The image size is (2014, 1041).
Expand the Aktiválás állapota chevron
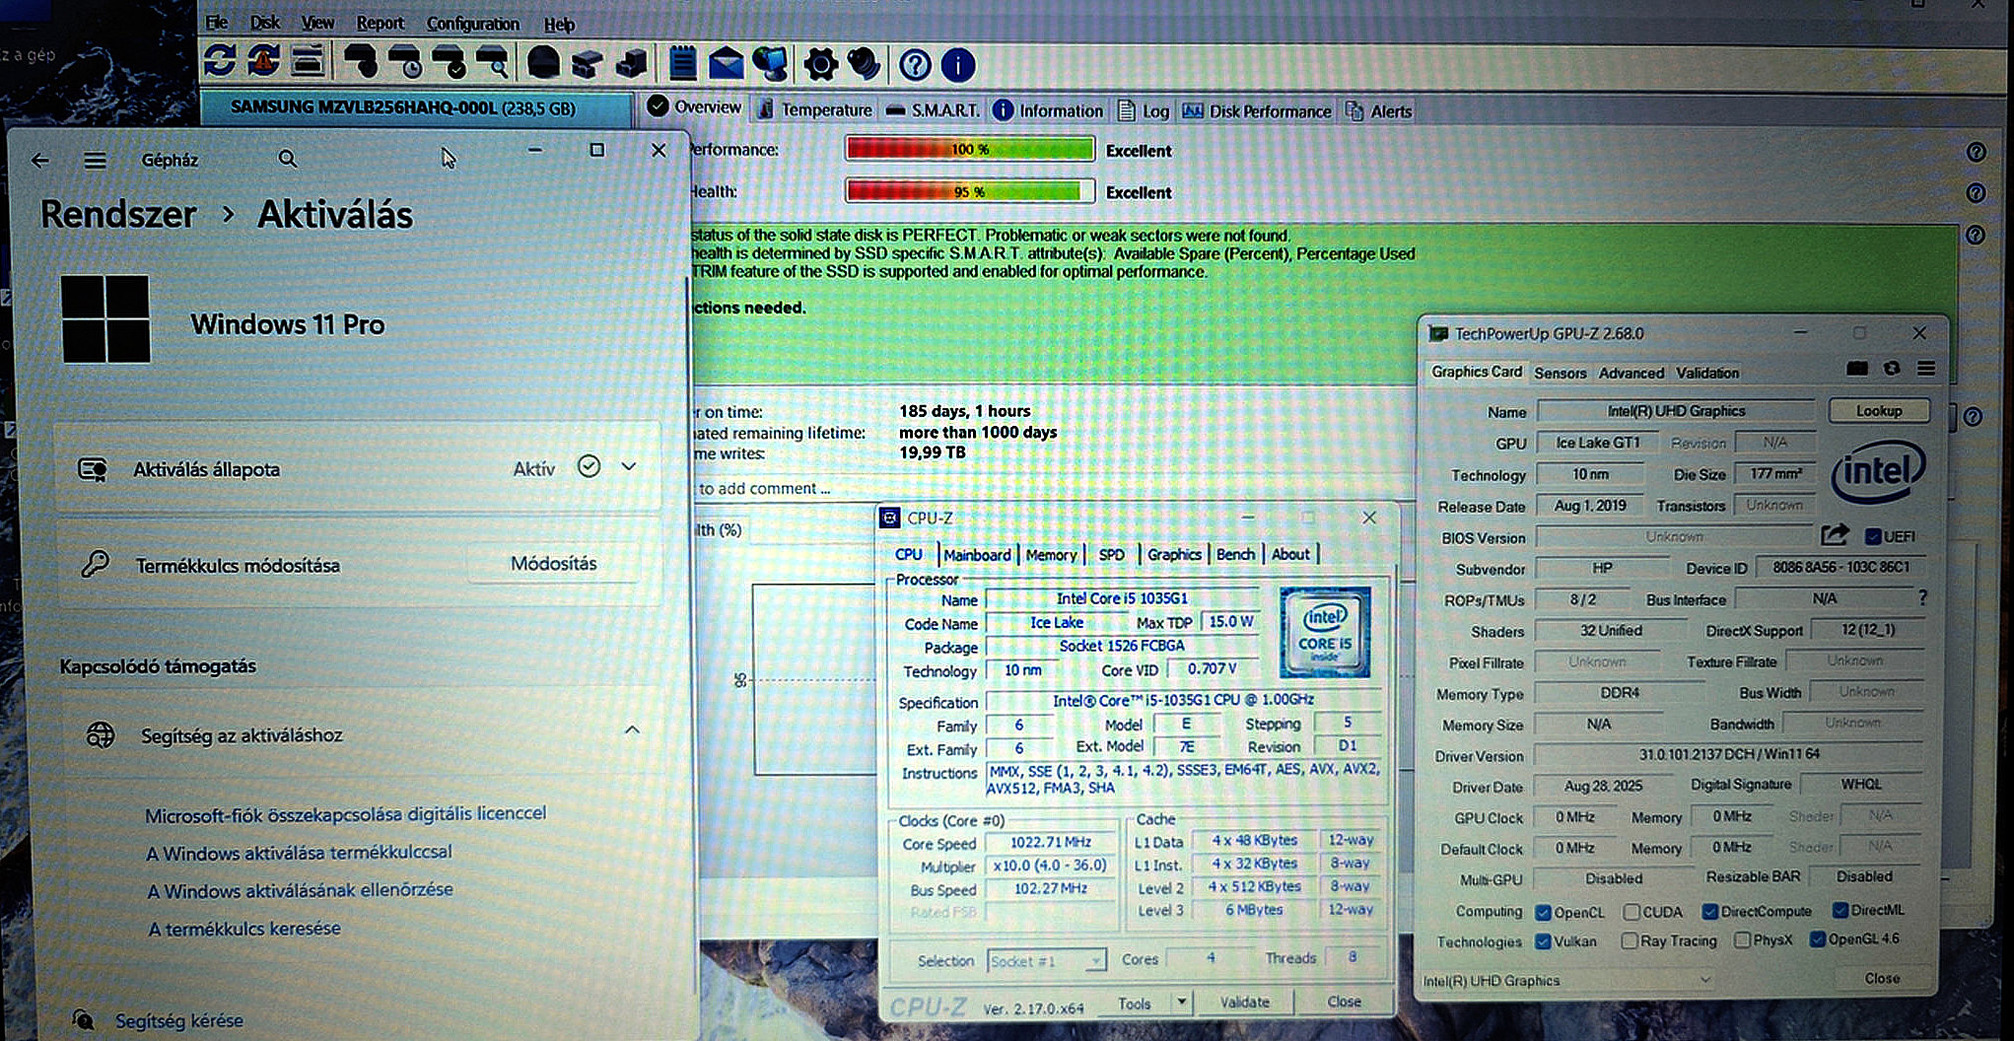[x=629, y=466]
